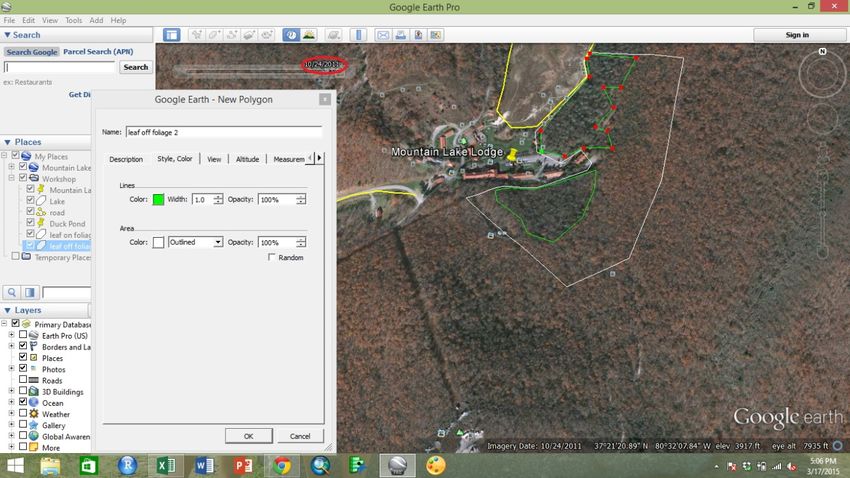Viewport: 850px width, 478px height.
Task: Click the yellow pushpin at Mountain Lake Lodge
Action: tap(511, 154)
